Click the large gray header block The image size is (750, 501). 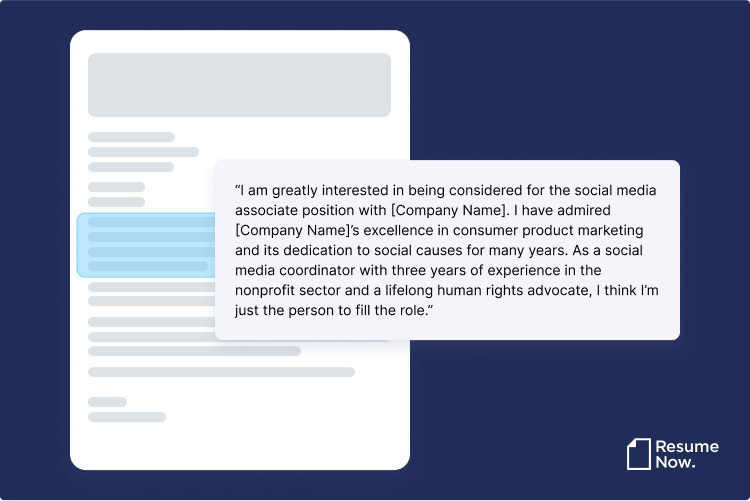click(239, 85)
